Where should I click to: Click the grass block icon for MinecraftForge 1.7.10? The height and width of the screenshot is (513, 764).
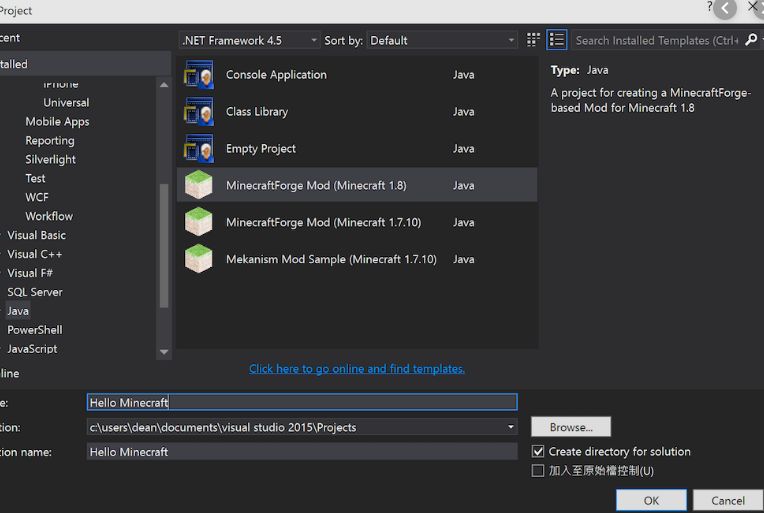(x=199, y=222)
